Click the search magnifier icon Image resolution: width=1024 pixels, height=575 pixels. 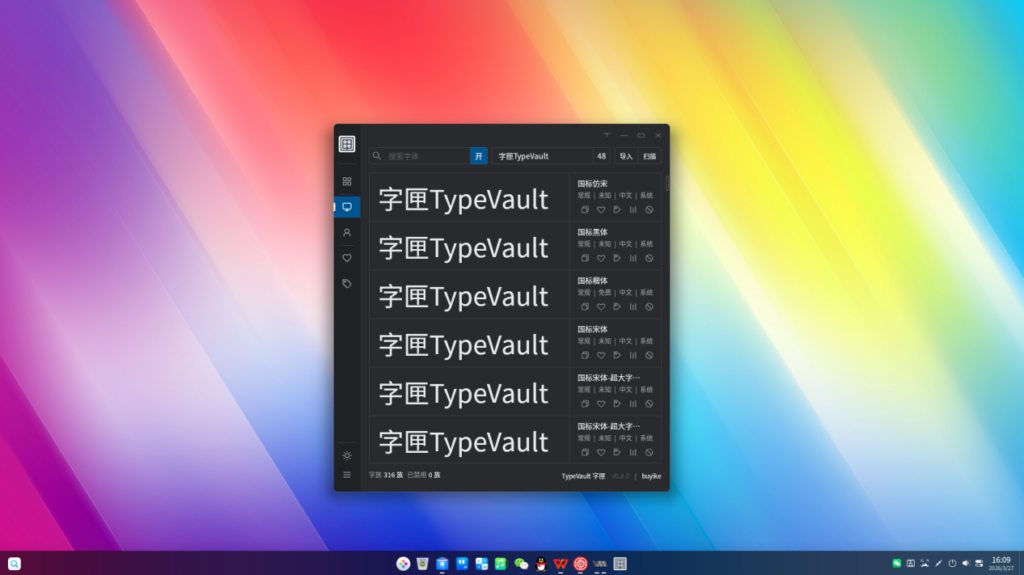(377, 156)
